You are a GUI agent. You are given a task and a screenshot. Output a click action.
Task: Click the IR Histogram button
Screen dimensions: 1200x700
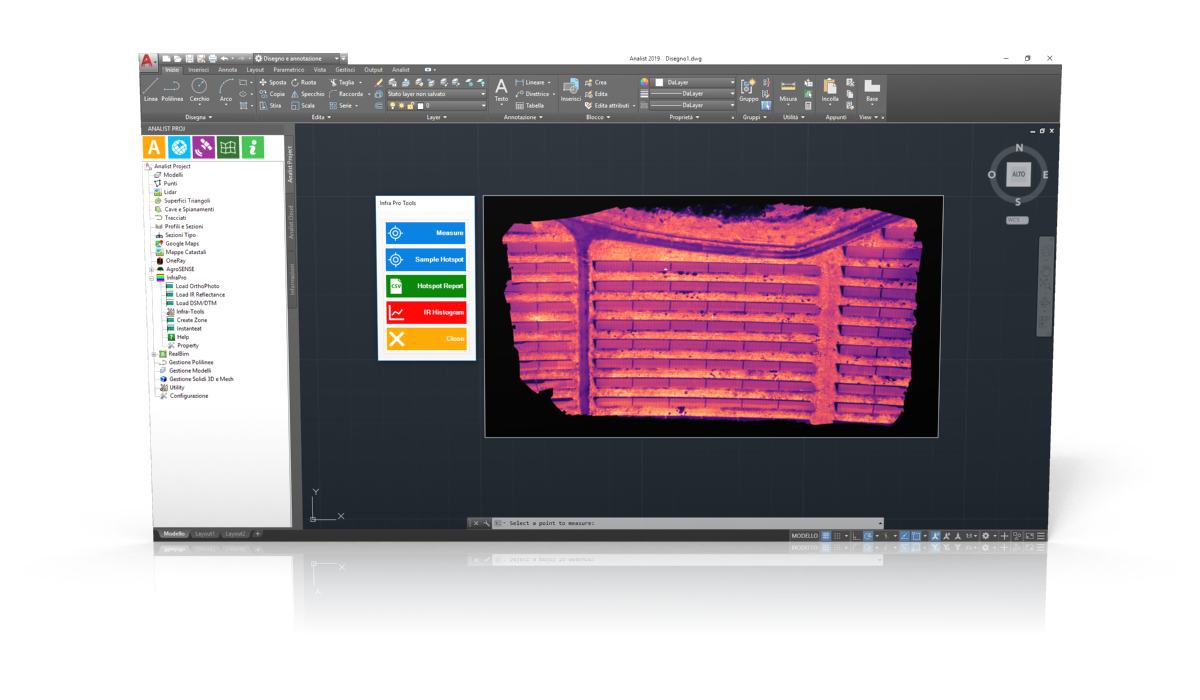tap(426, 313)
